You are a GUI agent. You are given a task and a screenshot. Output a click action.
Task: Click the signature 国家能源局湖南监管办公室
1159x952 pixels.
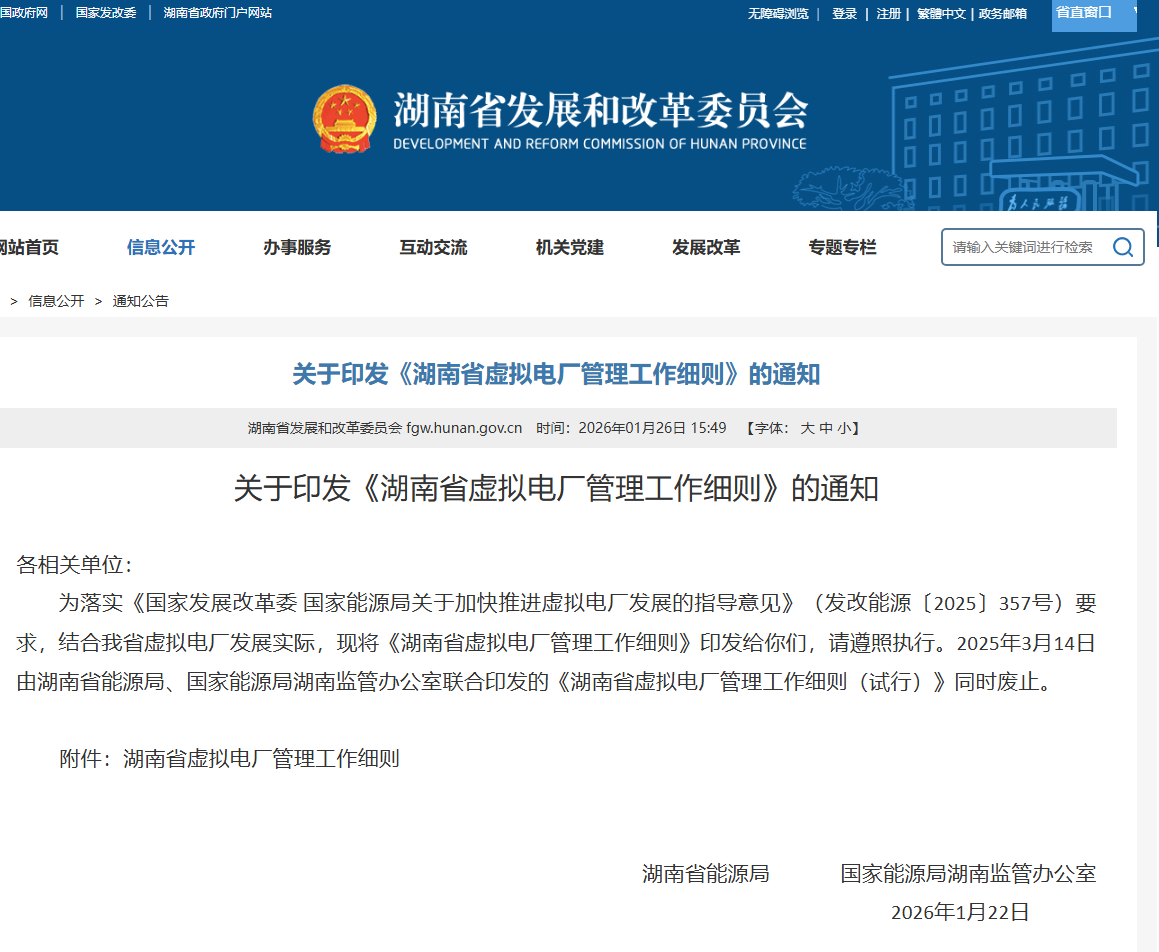tap(968, 874)
